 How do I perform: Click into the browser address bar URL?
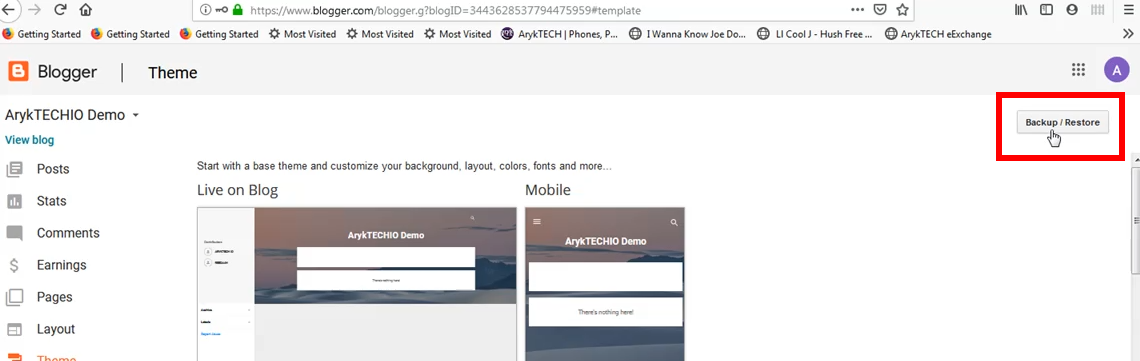446,11
